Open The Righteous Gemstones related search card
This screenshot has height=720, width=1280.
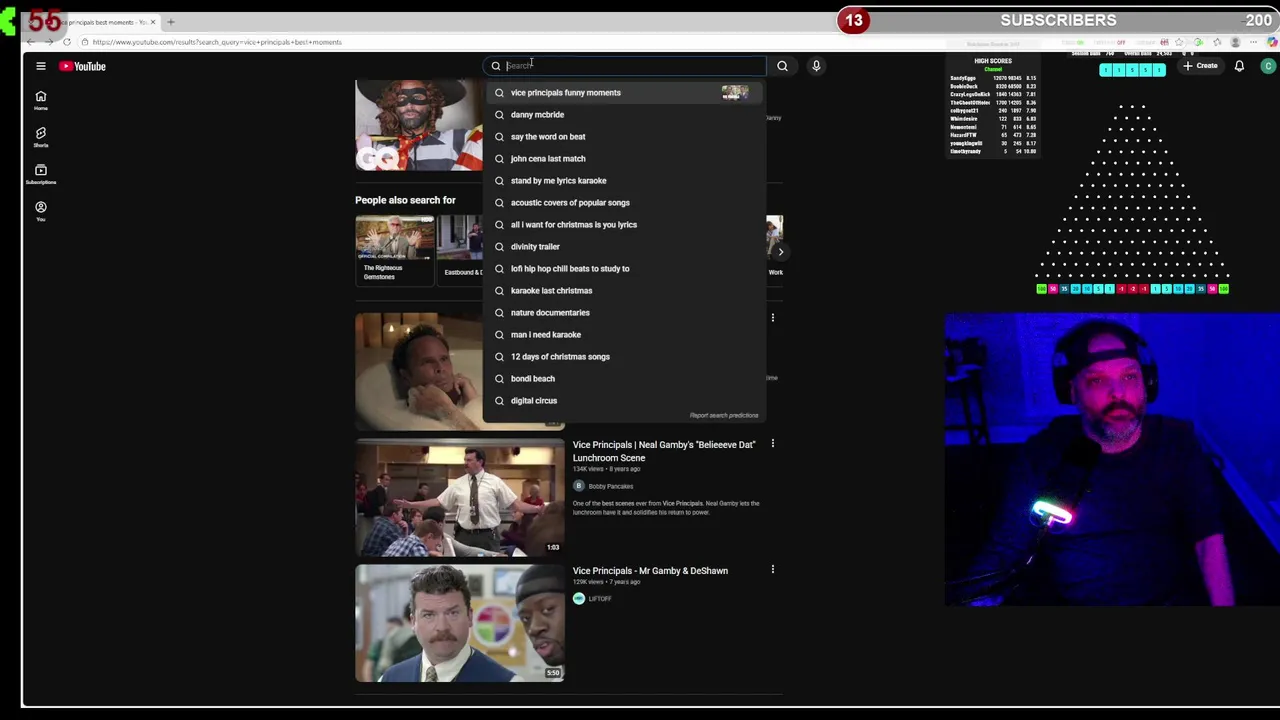pos(395,249)
